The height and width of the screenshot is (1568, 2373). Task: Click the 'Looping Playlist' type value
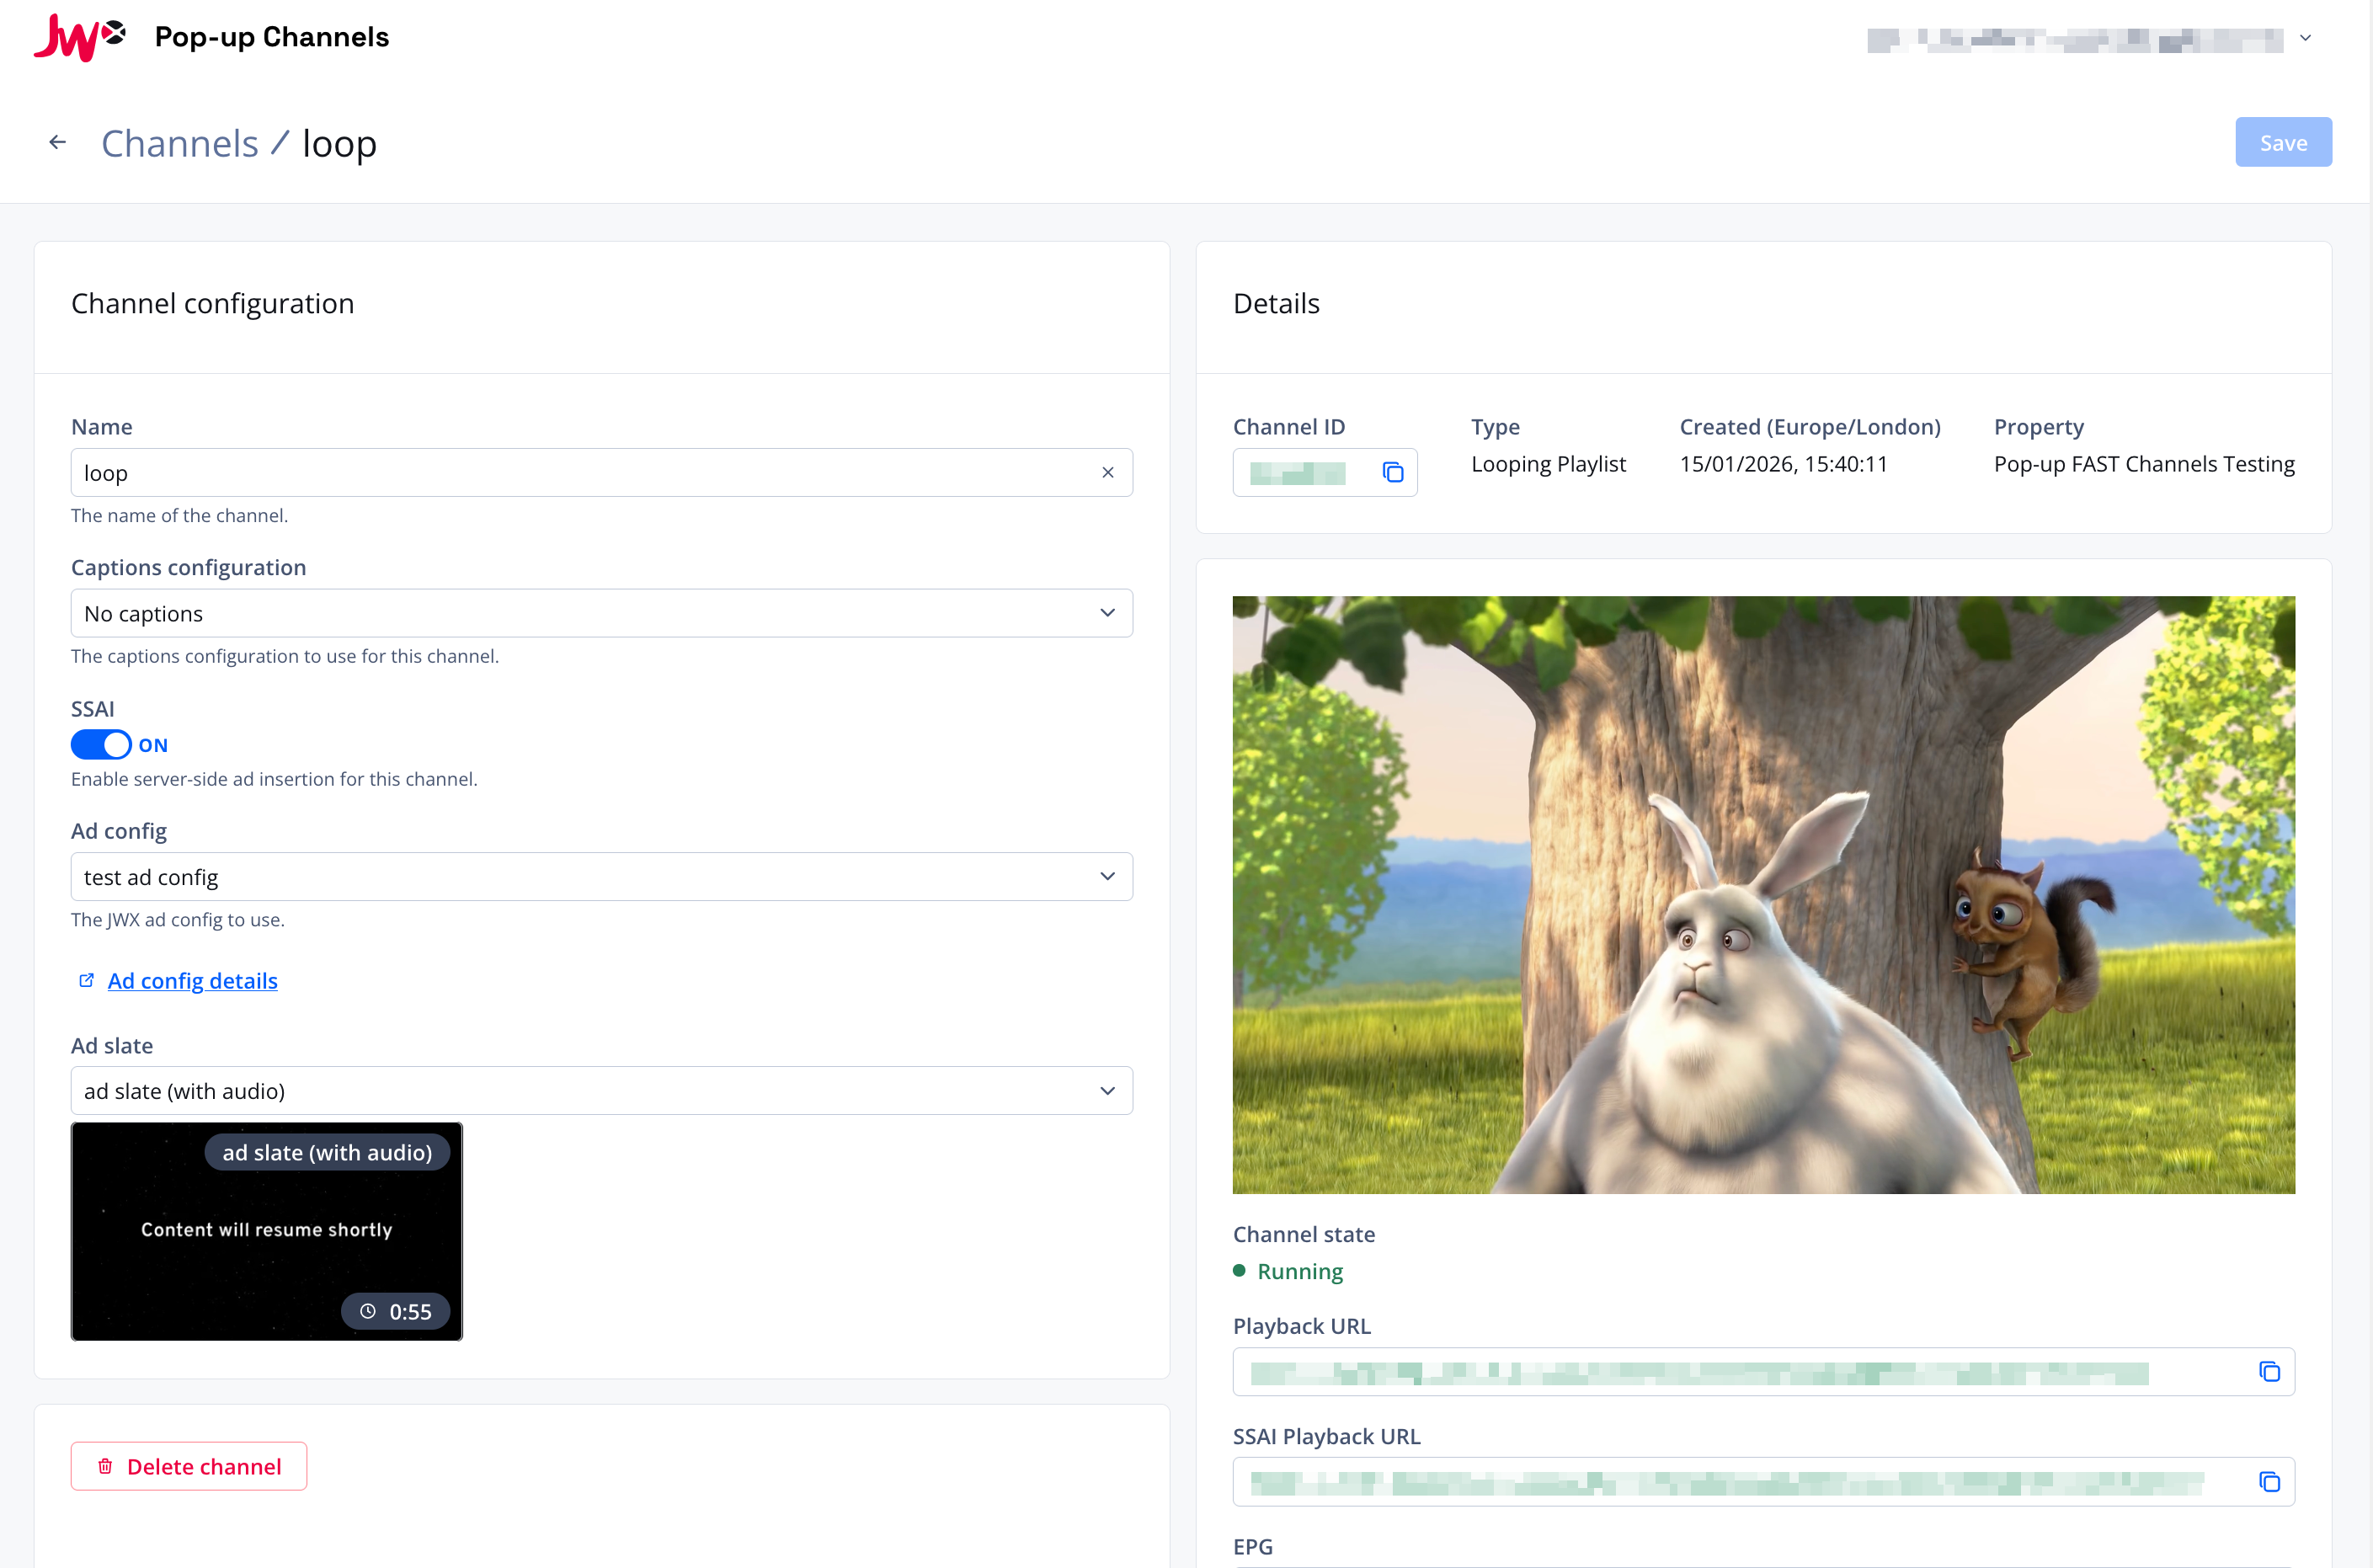(1548, 464)
